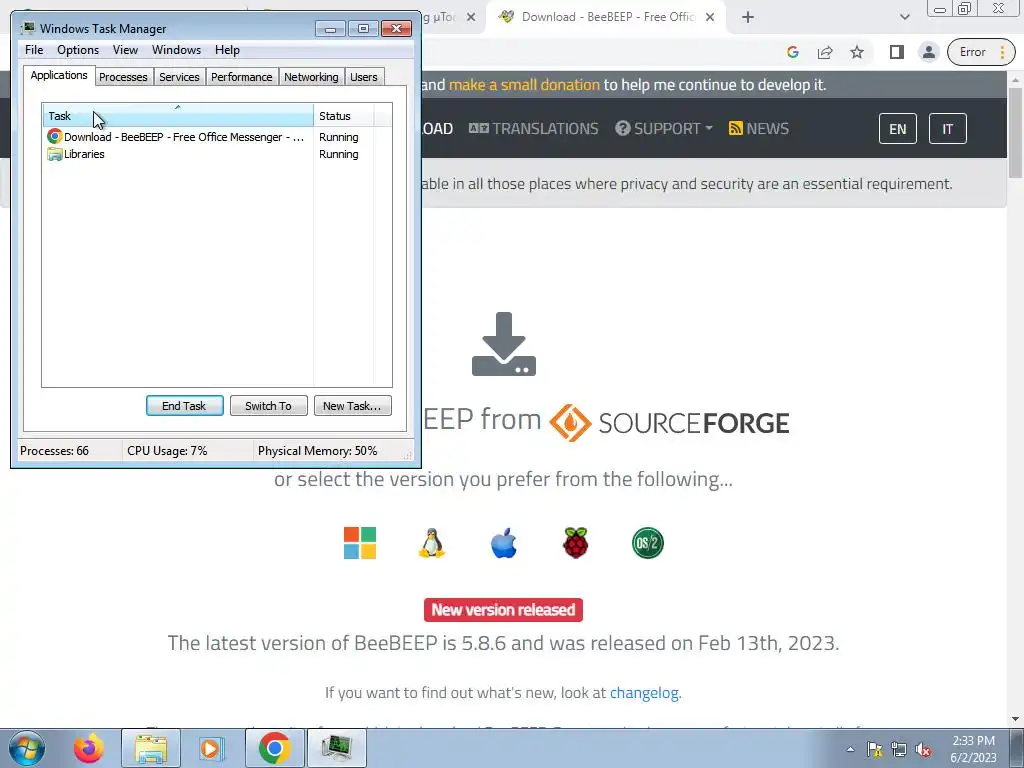
Task: Click the New Task... button
Action: [x=352, y=406]
